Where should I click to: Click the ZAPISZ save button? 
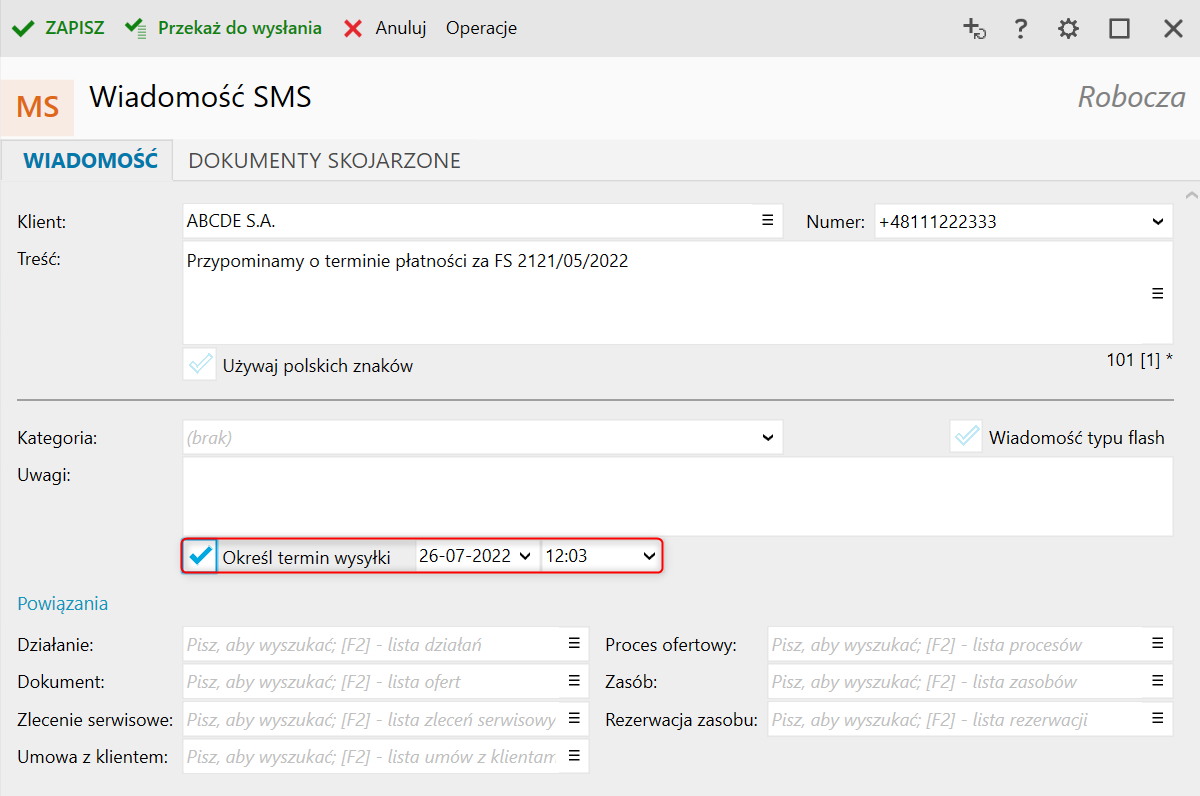(x=57, y=28)
